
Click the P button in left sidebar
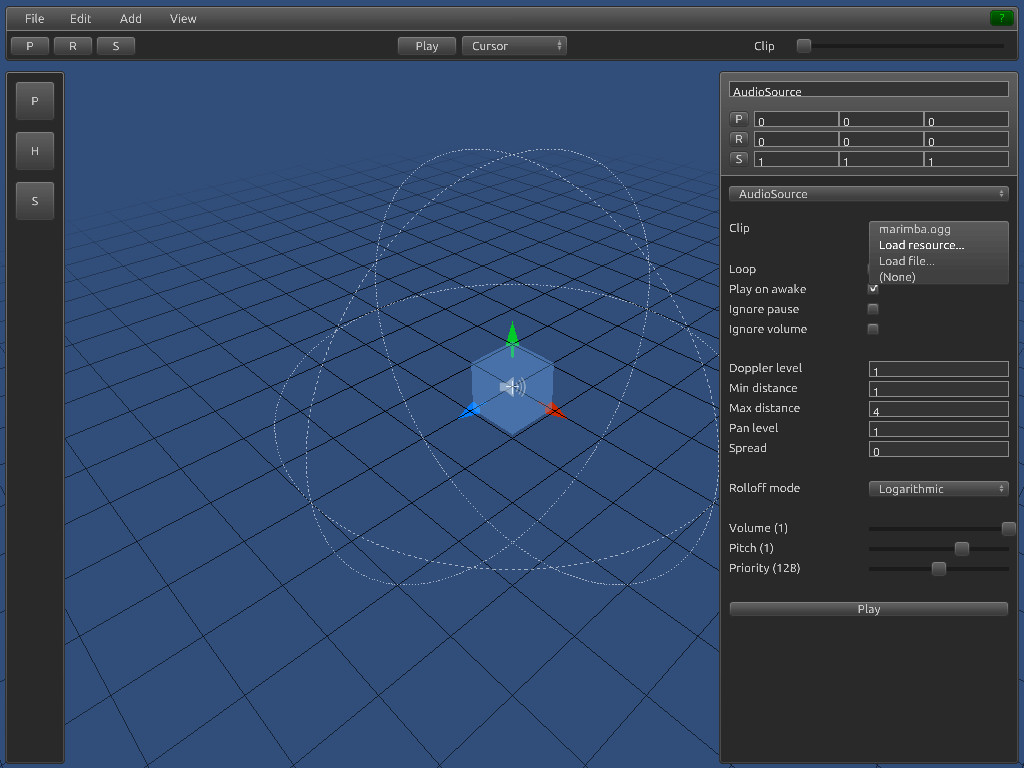click(35, 101)
